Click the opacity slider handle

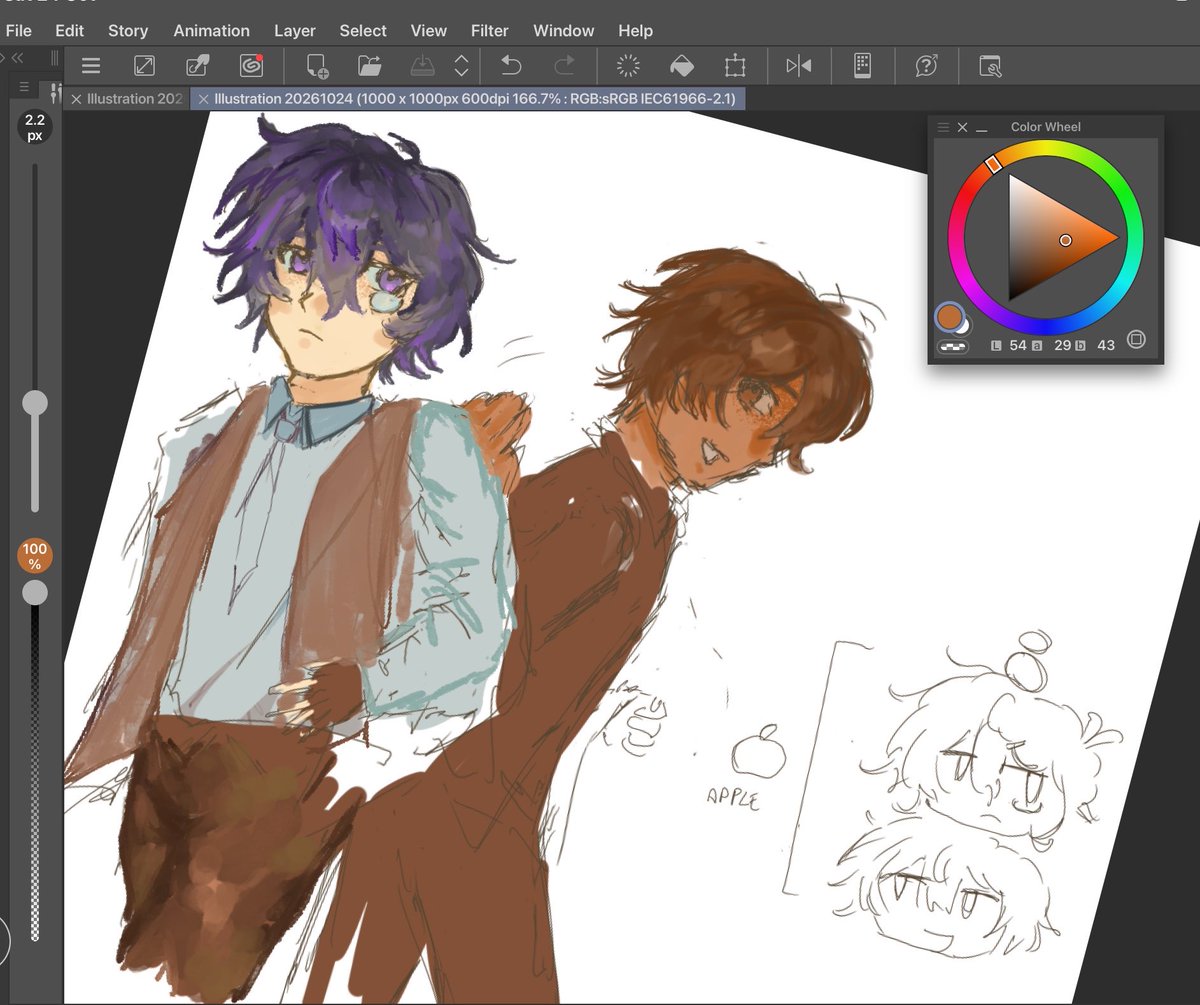(x=35, y=592)
